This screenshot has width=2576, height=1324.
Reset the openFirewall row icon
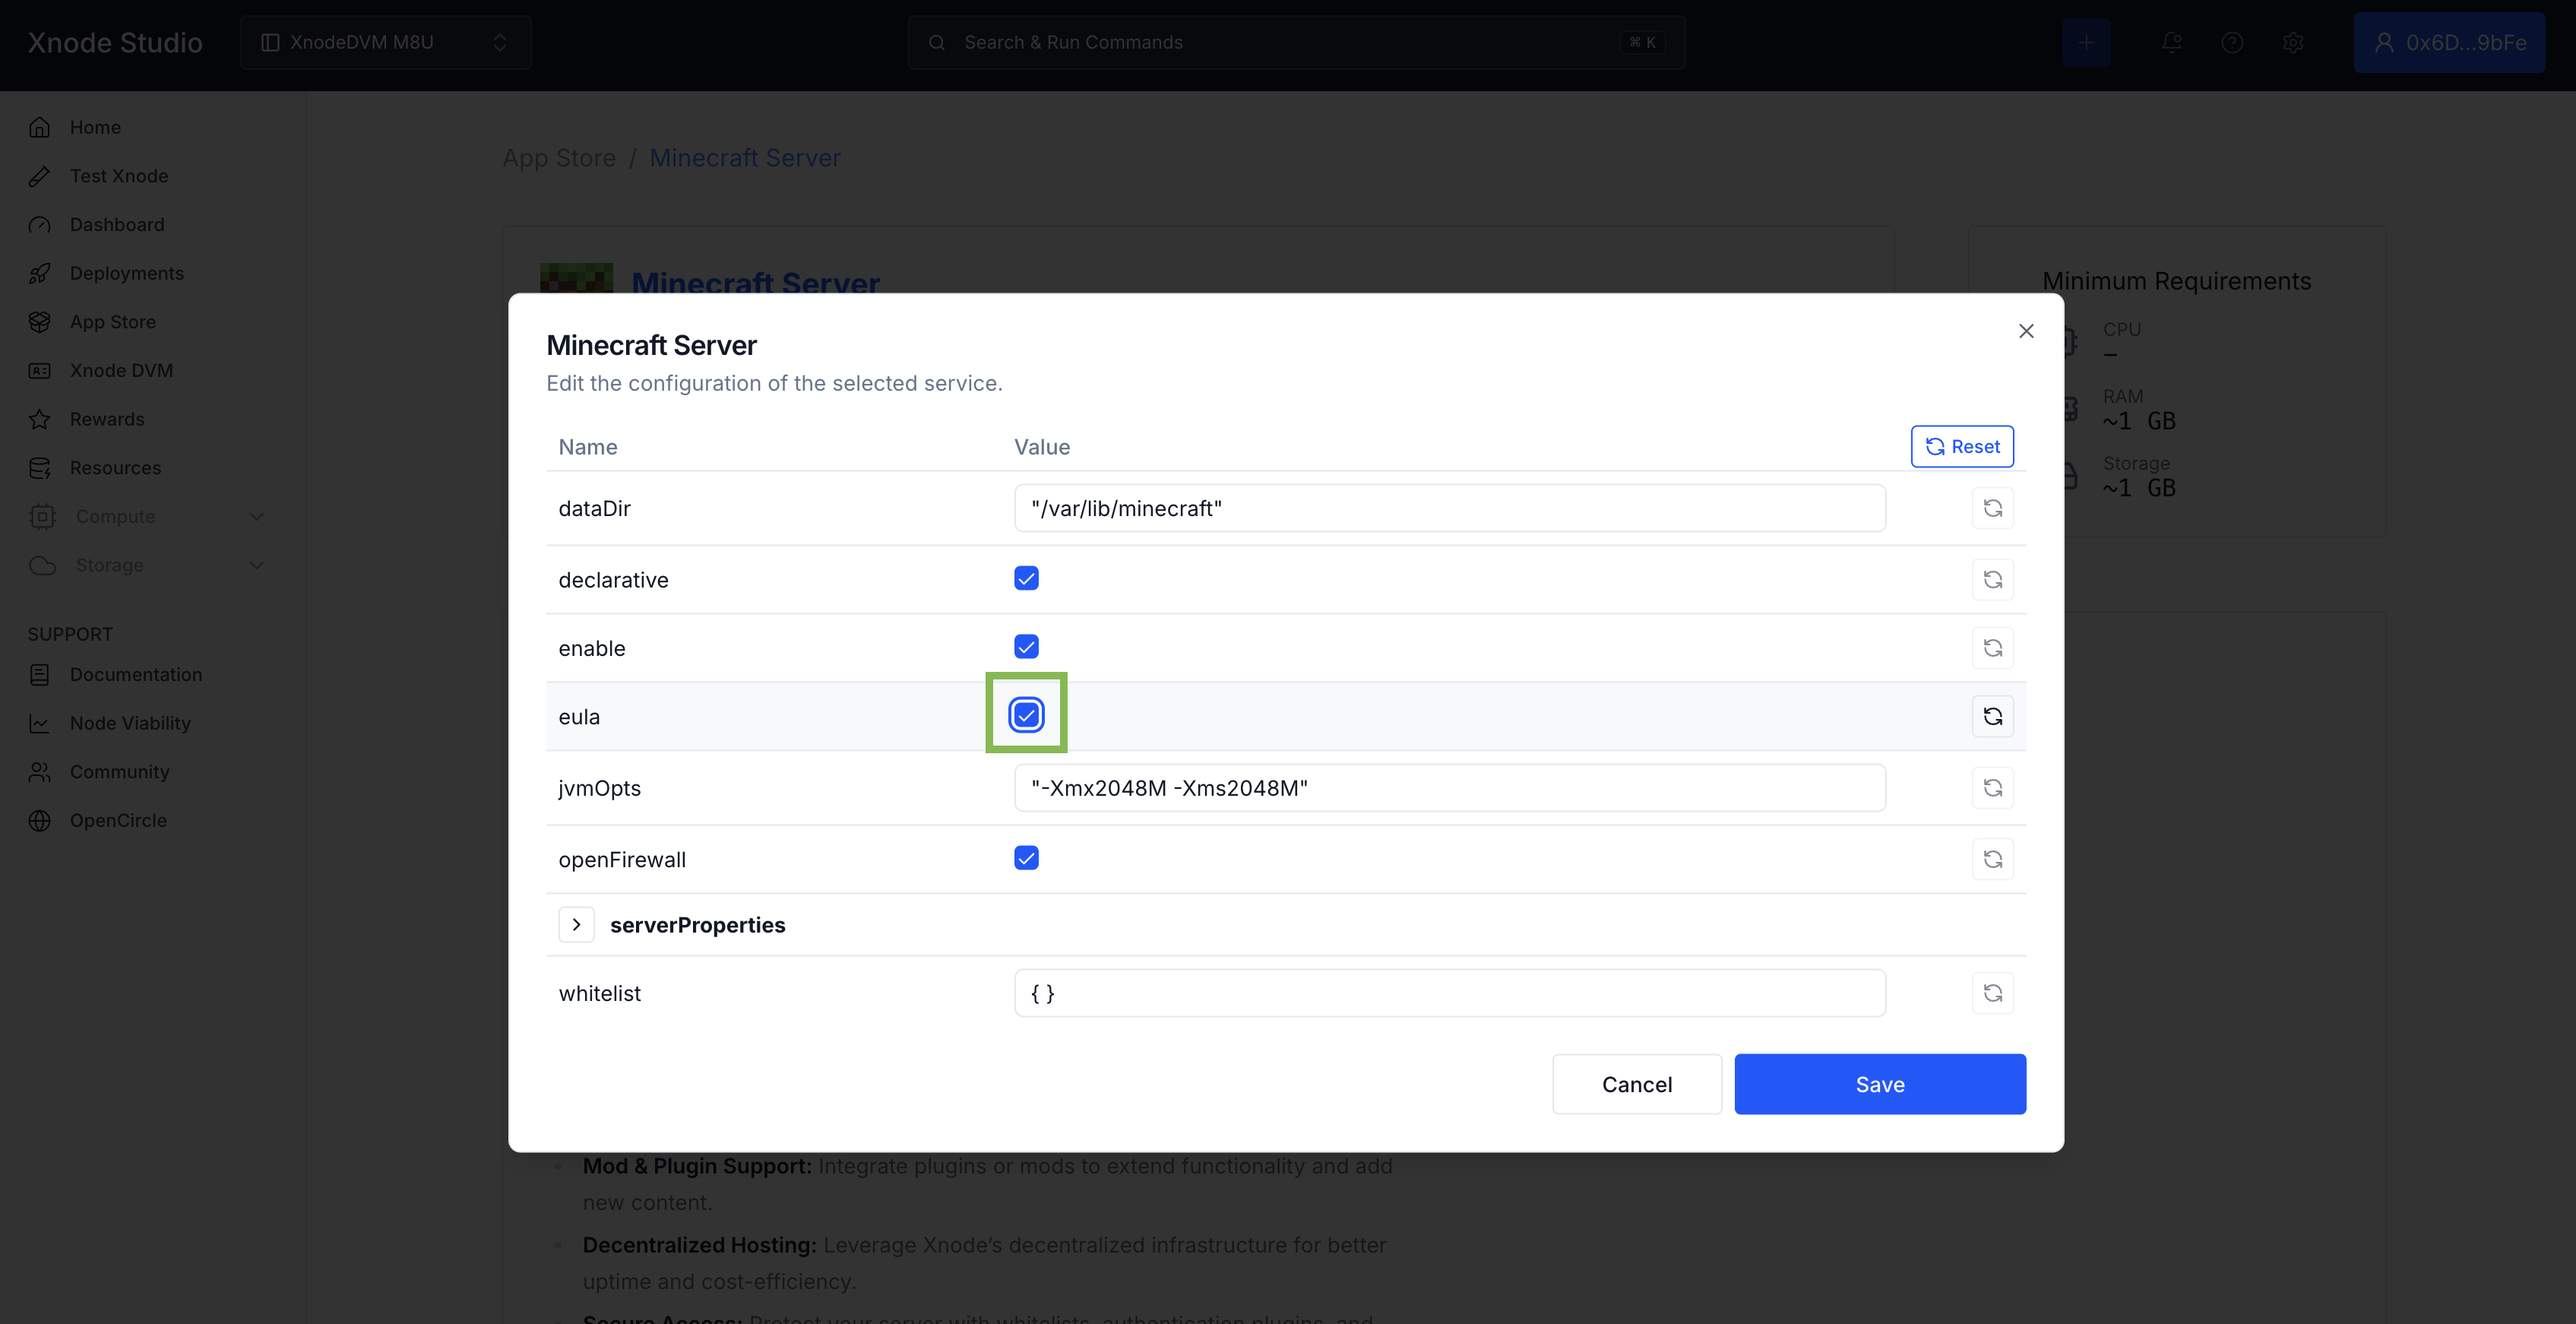[x=1992, y=859]
